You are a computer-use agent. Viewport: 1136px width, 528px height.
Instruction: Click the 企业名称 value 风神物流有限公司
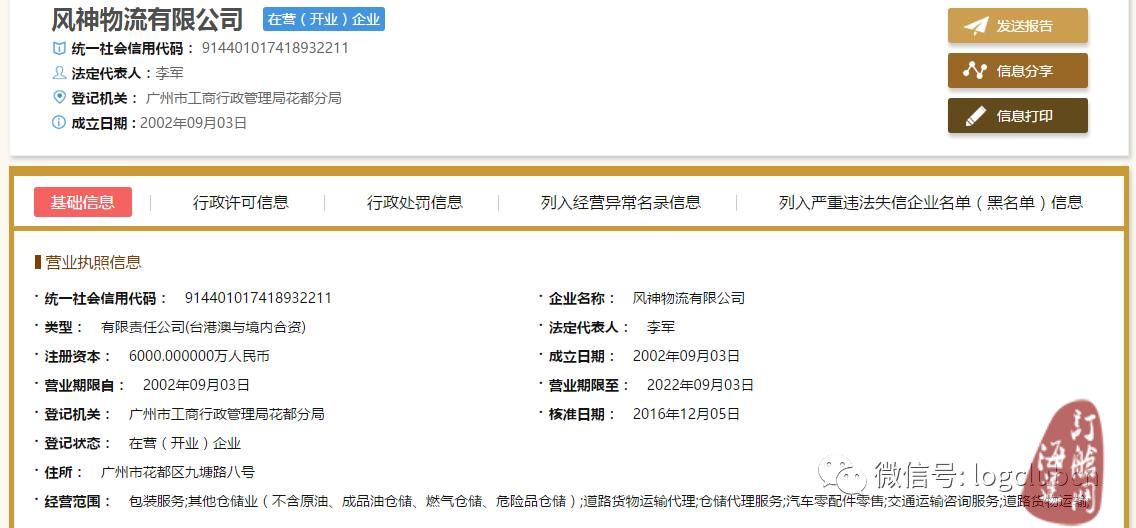tap(688, 298)
